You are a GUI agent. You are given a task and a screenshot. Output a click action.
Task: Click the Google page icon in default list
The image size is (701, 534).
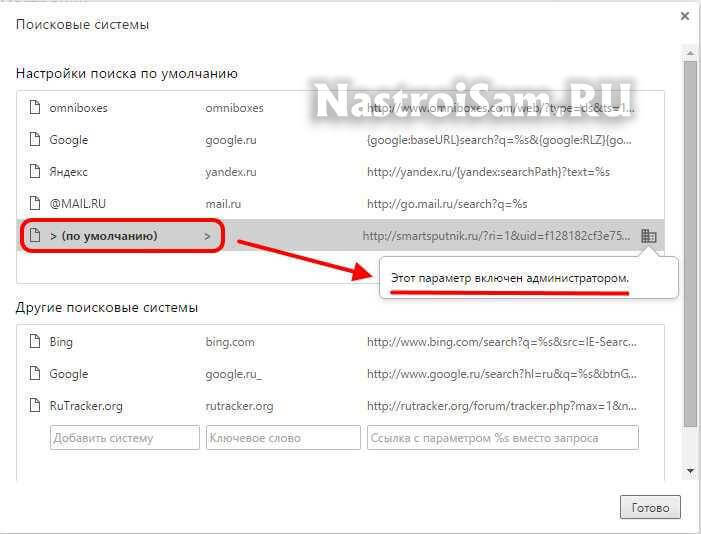34,140
